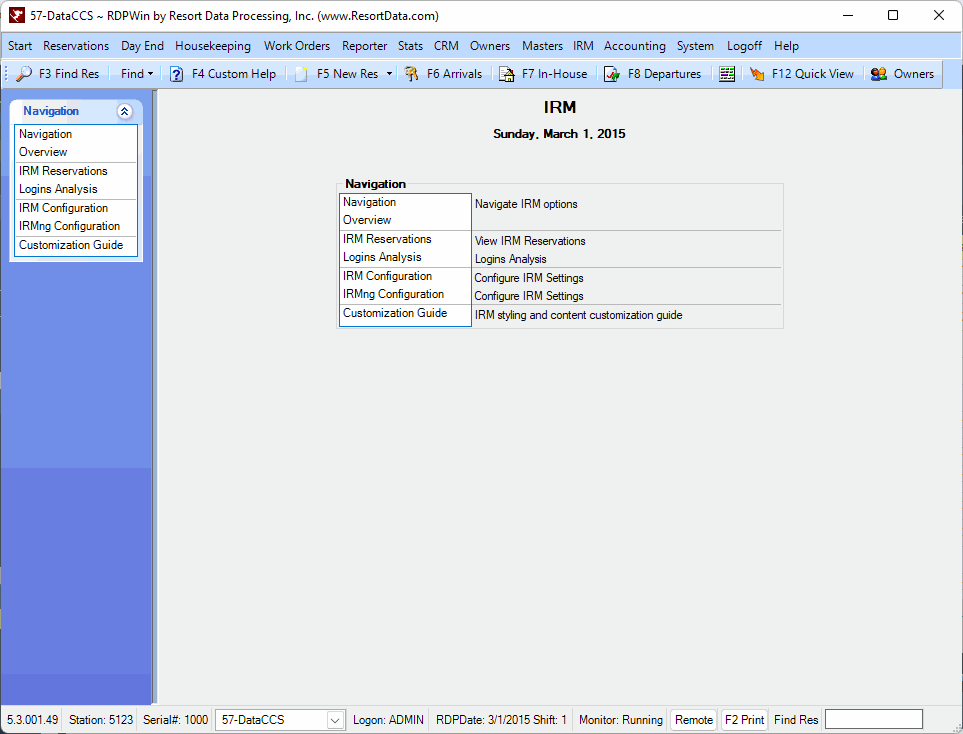The width and height of the screenshot is (963, 734).
Task: Open IRMng Configuration in the sidebar
Action: pos(69,226)
